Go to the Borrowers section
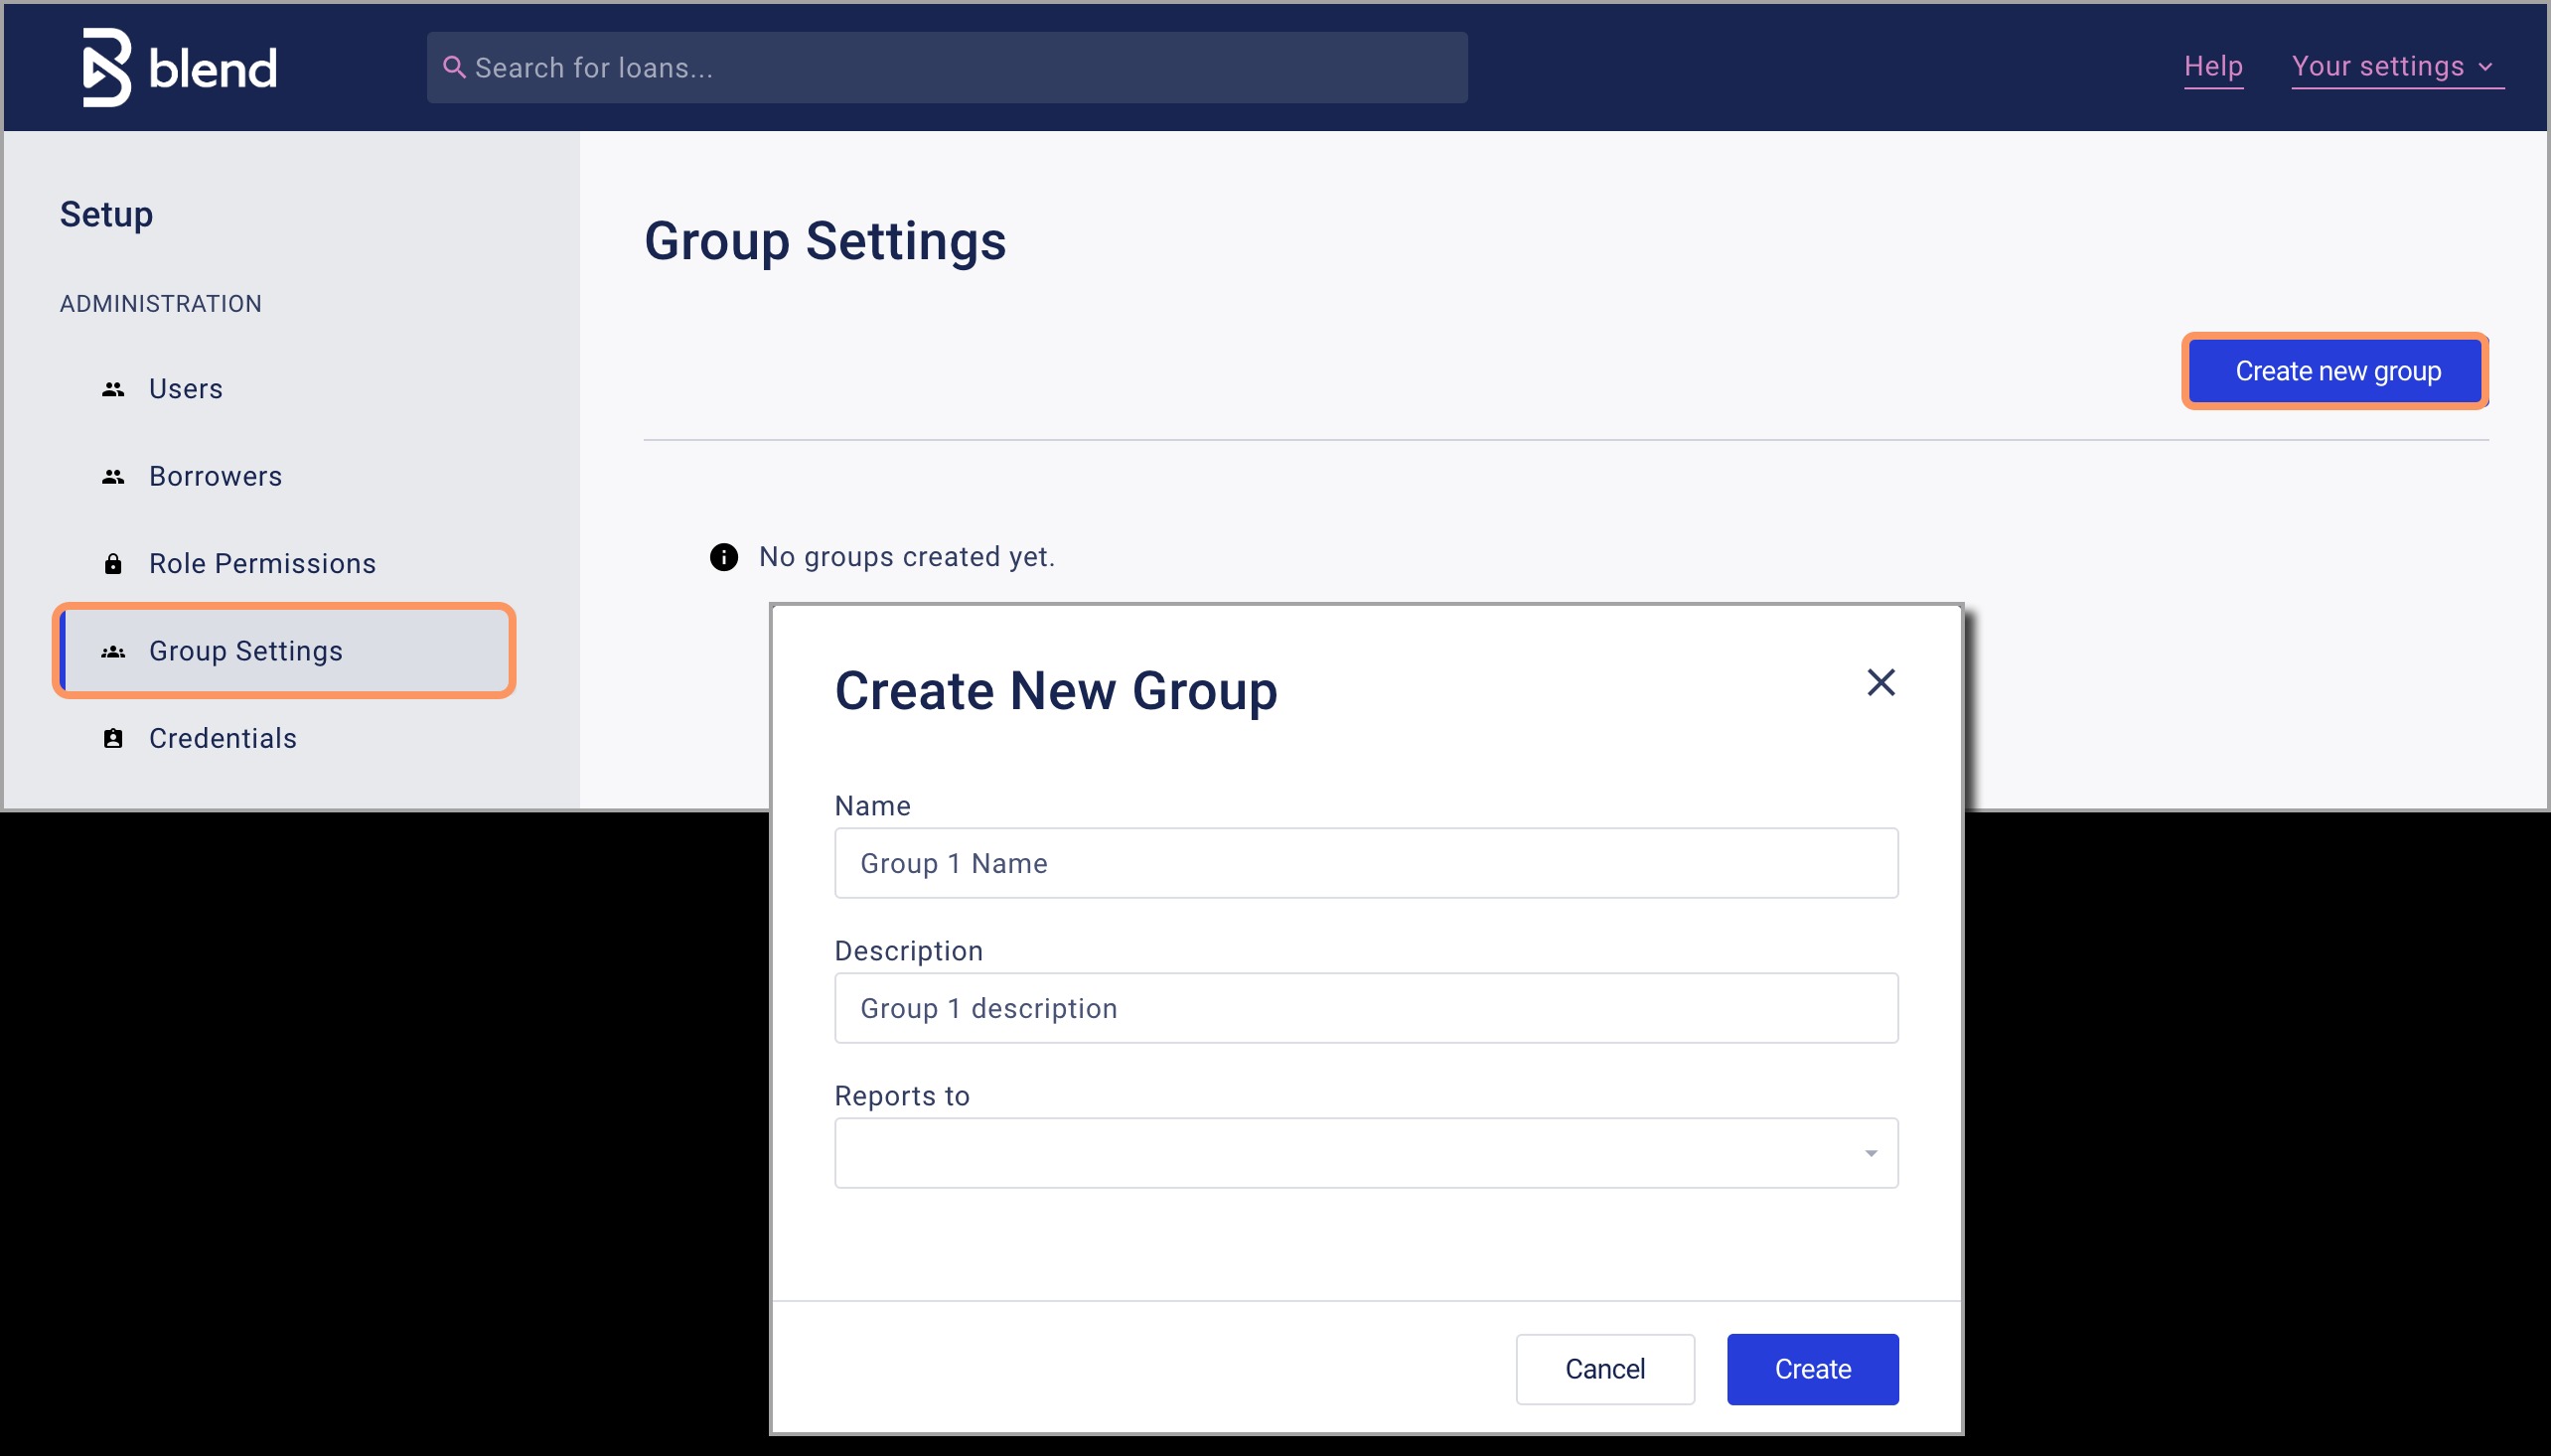This screenshot has width=2551, height=1456. point(215,477)
